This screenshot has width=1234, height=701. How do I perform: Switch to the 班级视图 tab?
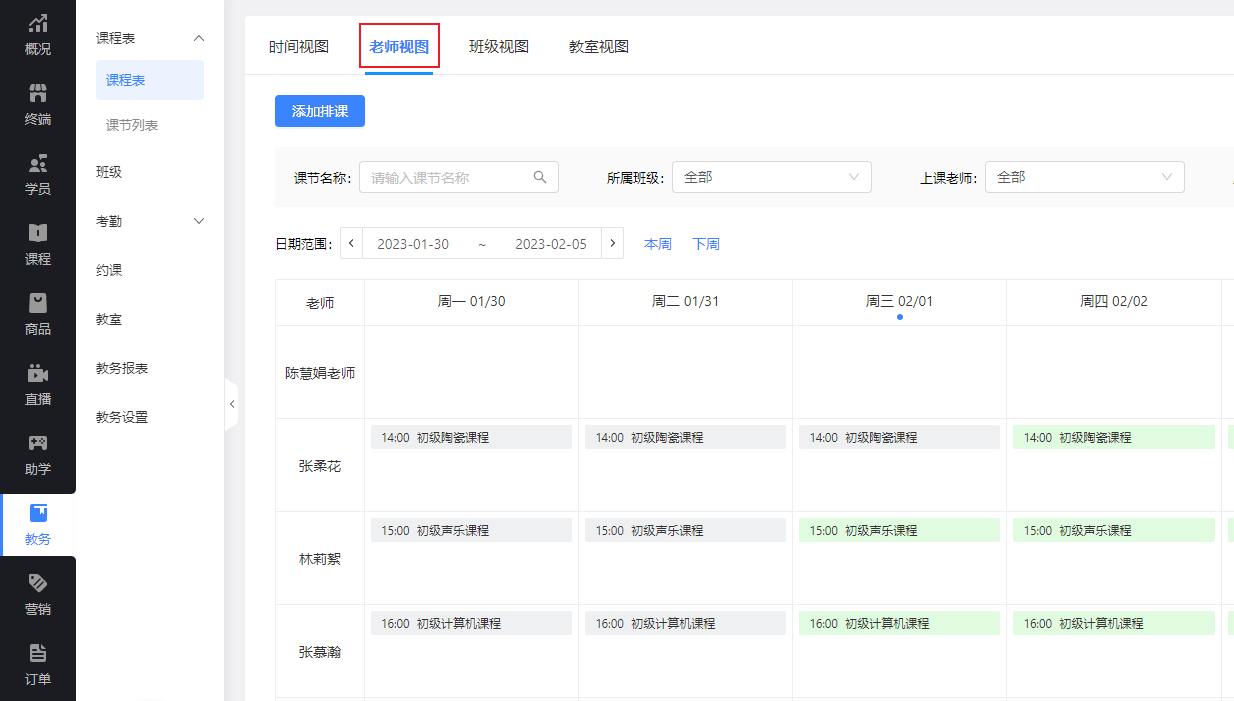(499, 47)
